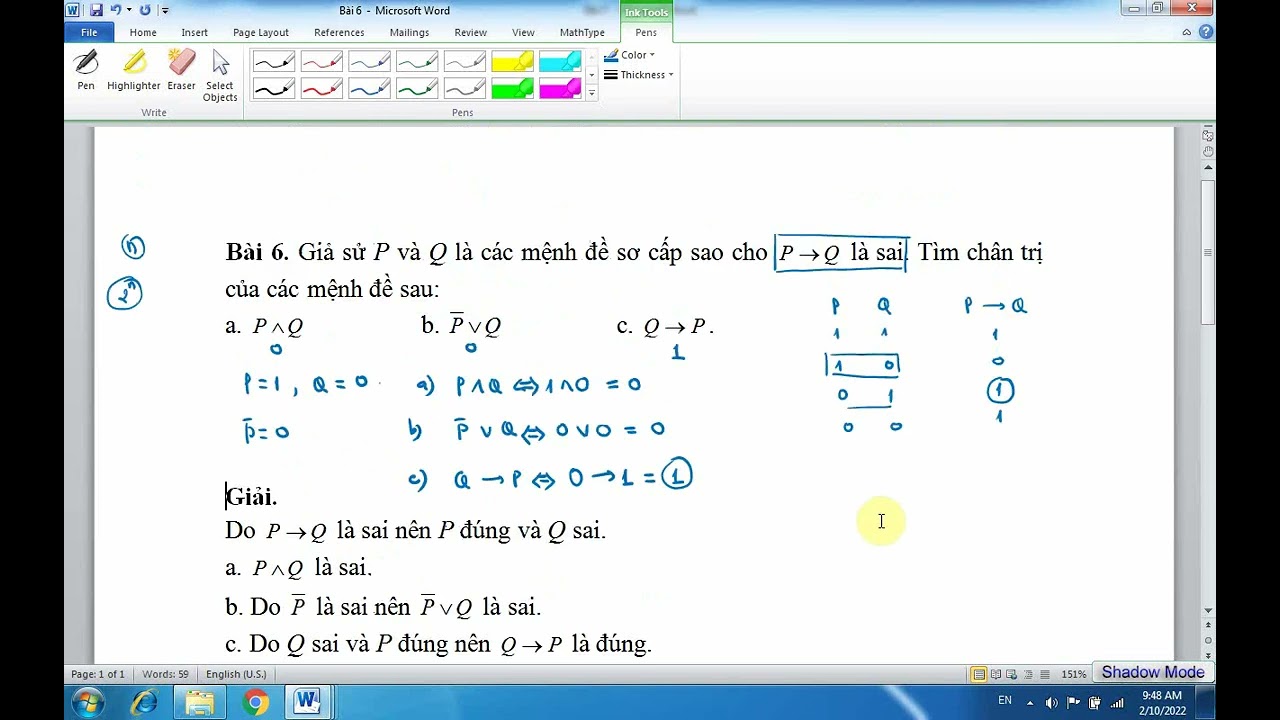Screen dimensions: 1280x720
Task: Launch Internet Explorer from taskbar
Action: pyautogui.click(x=145, y=702)
